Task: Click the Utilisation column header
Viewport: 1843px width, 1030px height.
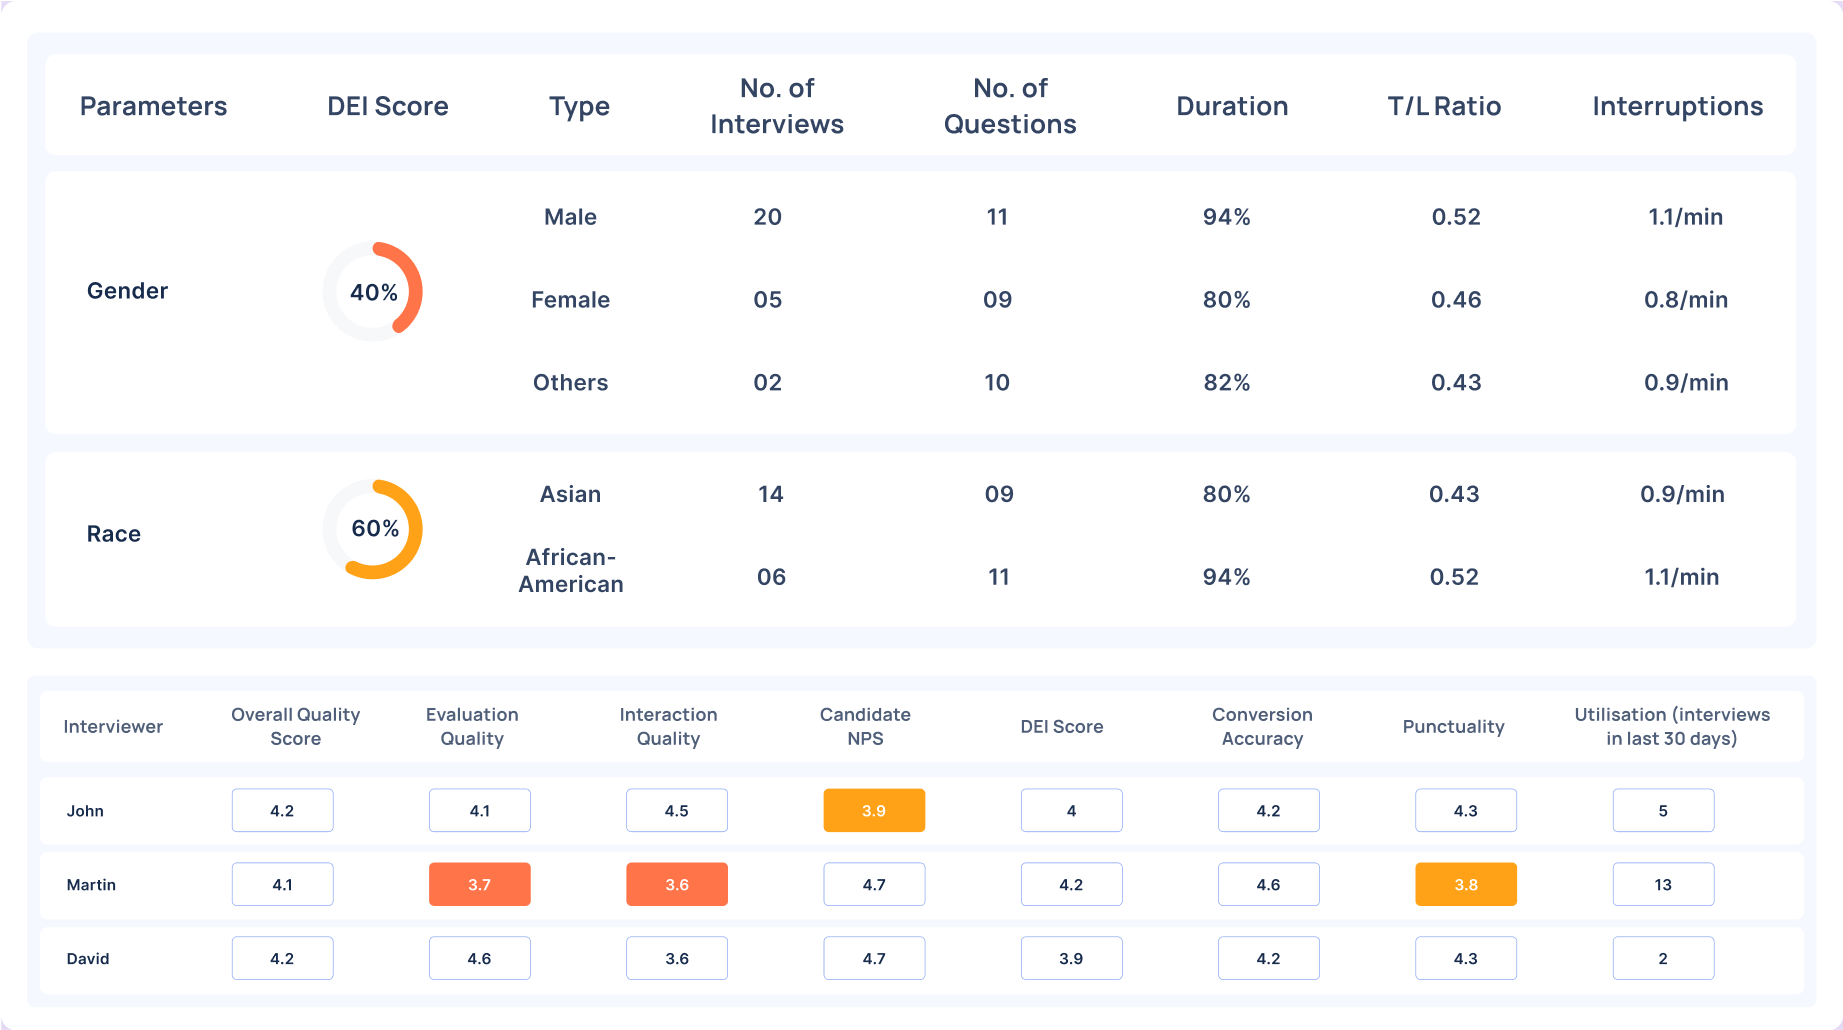Action: [1671, 727]
